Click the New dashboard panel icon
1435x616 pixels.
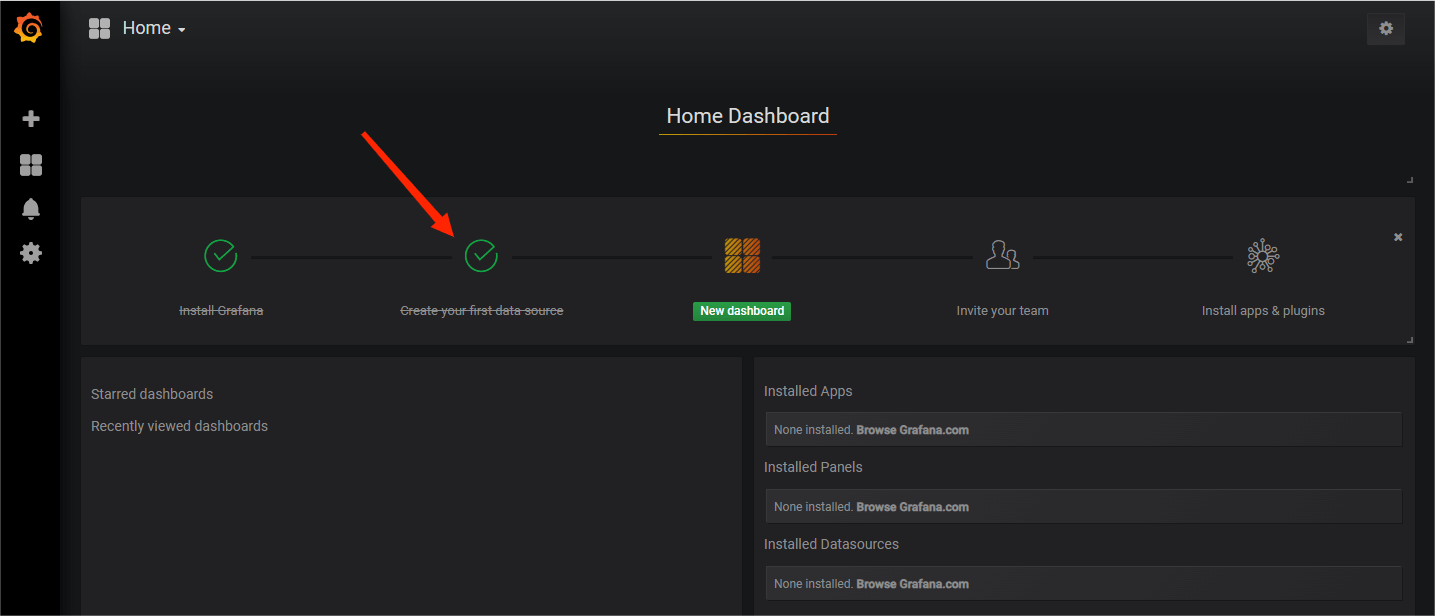[x=742, y=255]
